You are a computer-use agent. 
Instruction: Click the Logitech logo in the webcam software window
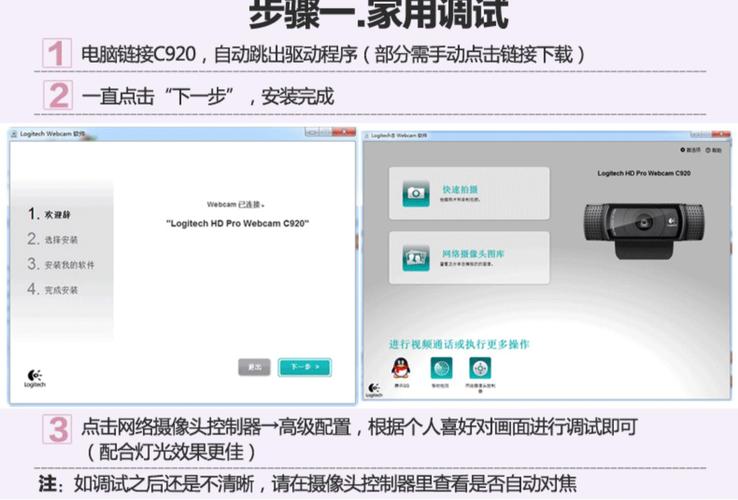click(374, 390)
